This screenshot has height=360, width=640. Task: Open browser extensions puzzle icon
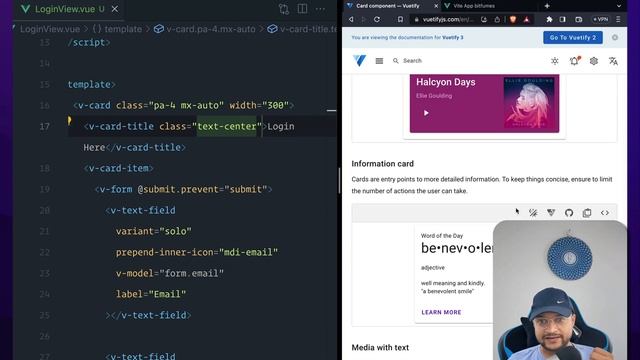549,19
